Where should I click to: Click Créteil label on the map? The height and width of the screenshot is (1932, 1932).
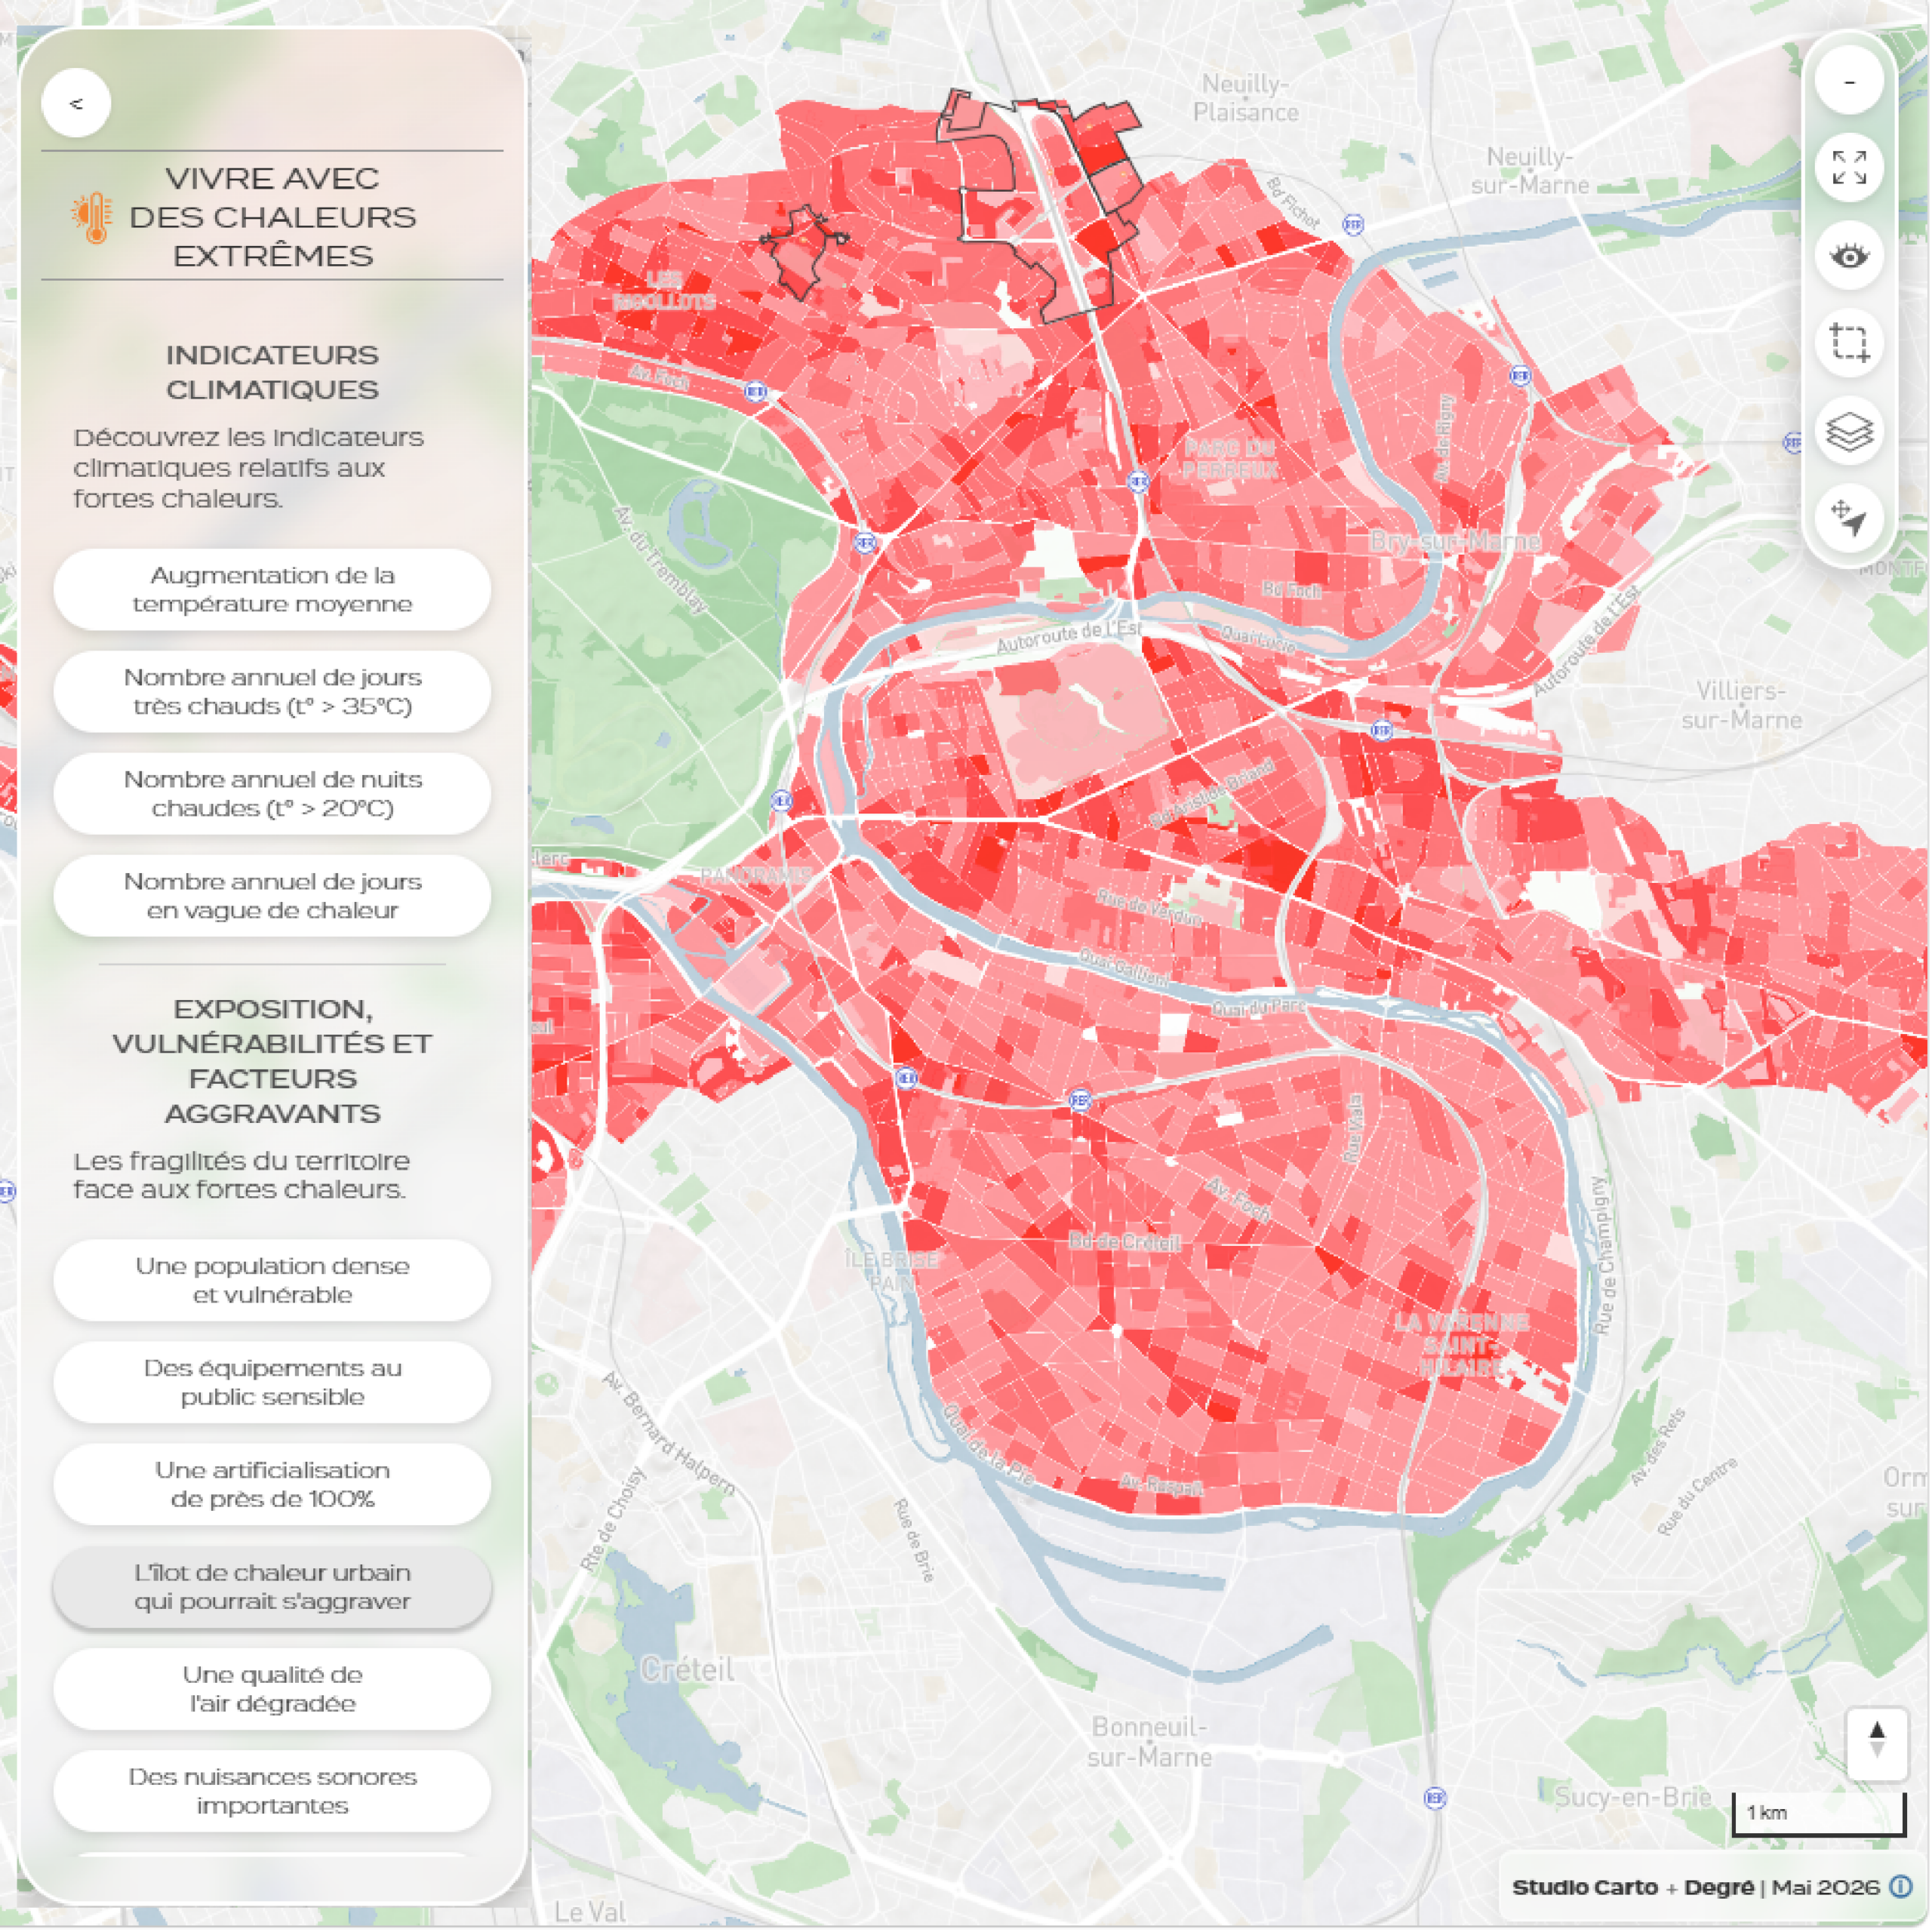687,1669
